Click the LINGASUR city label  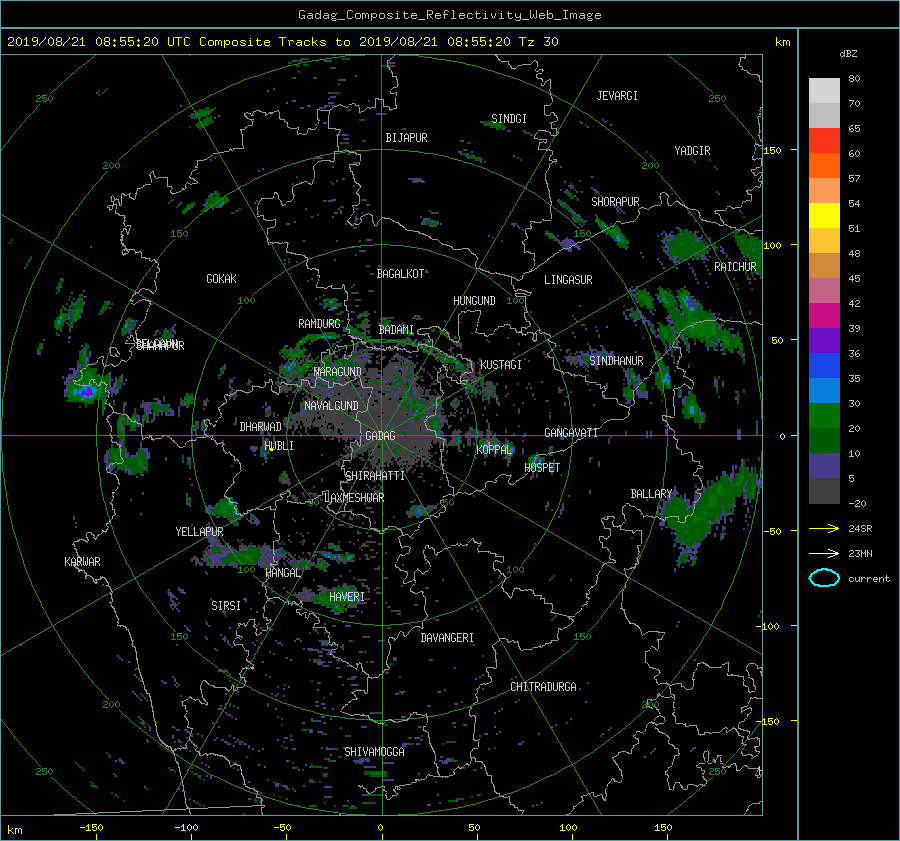point(568,280)
